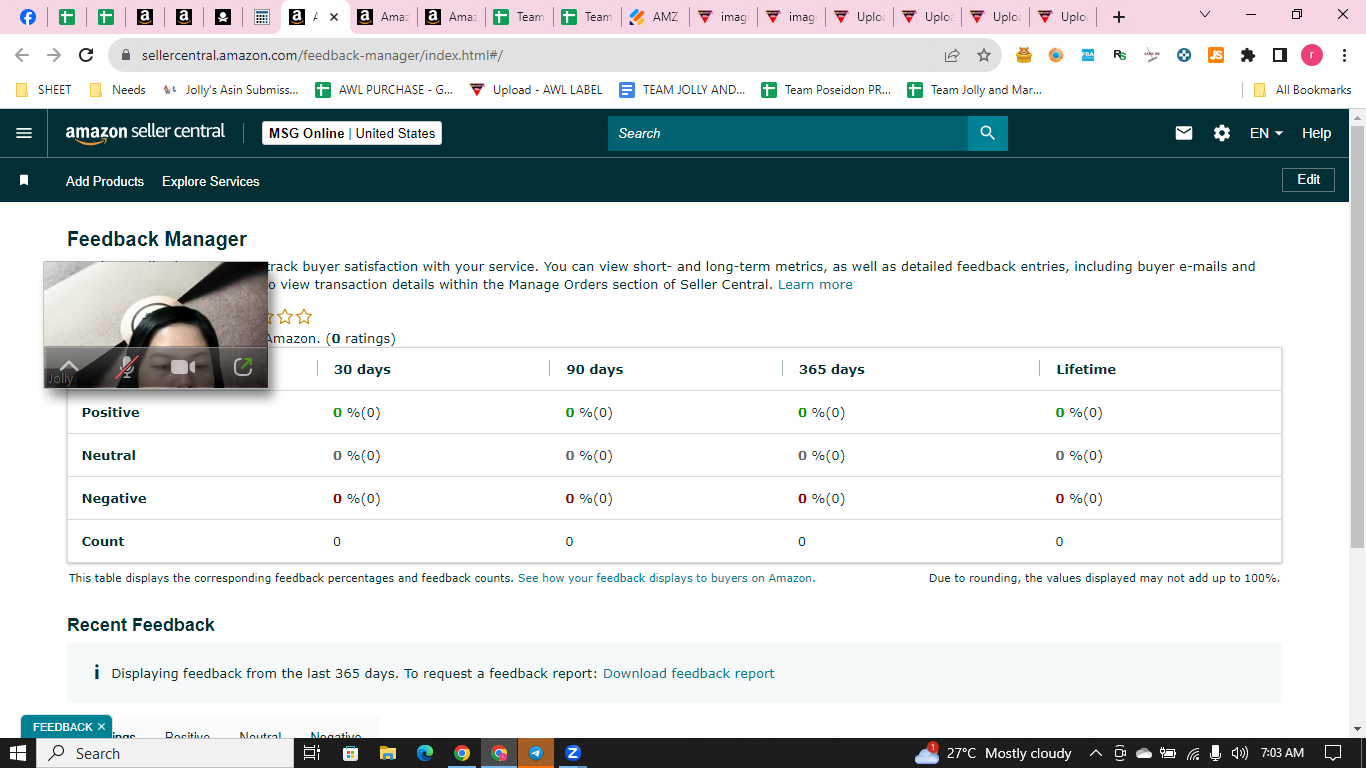The image size is (1366, 768).
Task: Open Upload - AWL LABEL bookmark
Action: 536,90
